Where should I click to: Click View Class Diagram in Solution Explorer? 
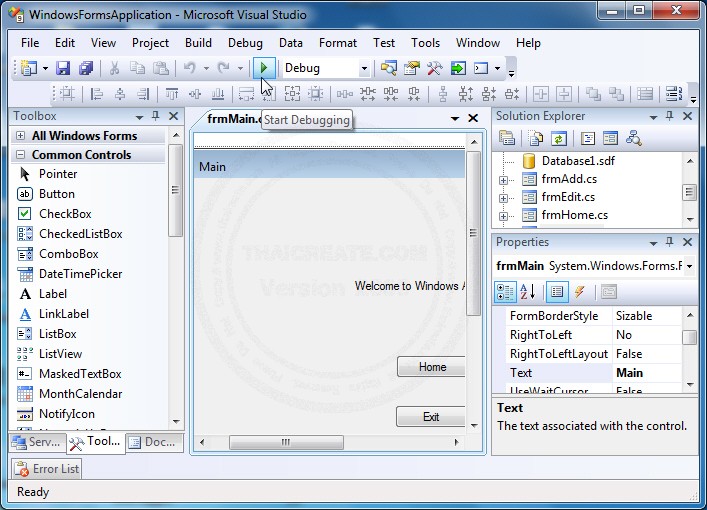click(634, 138)
